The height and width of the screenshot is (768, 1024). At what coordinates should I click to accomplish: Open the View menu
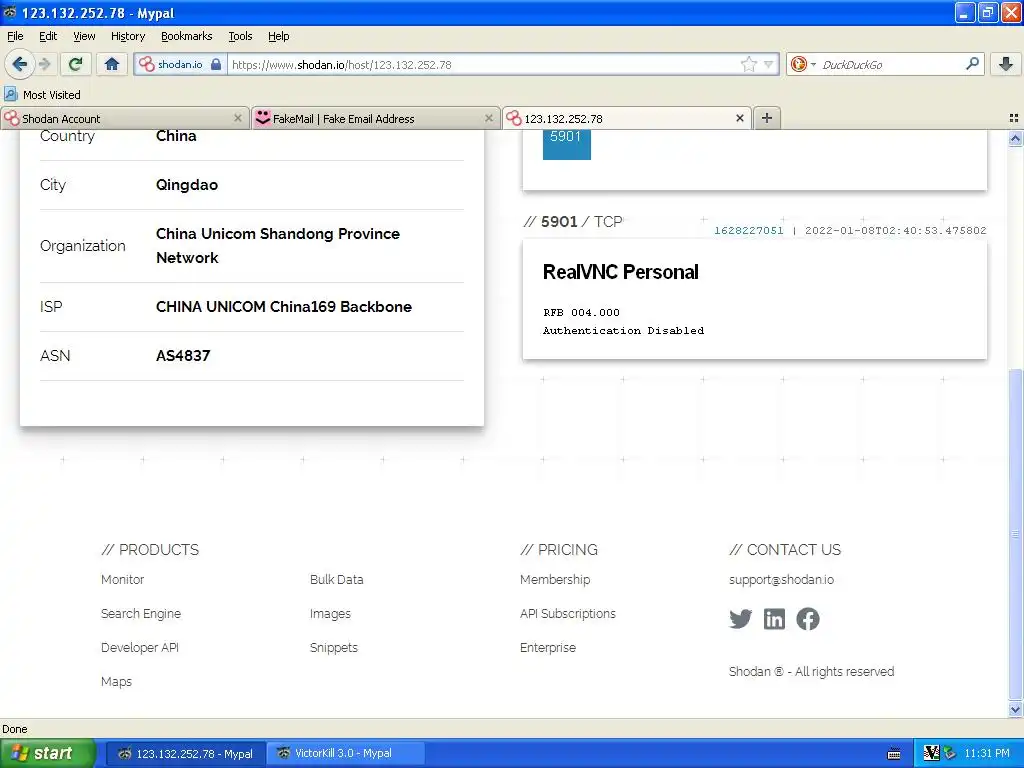84,36
